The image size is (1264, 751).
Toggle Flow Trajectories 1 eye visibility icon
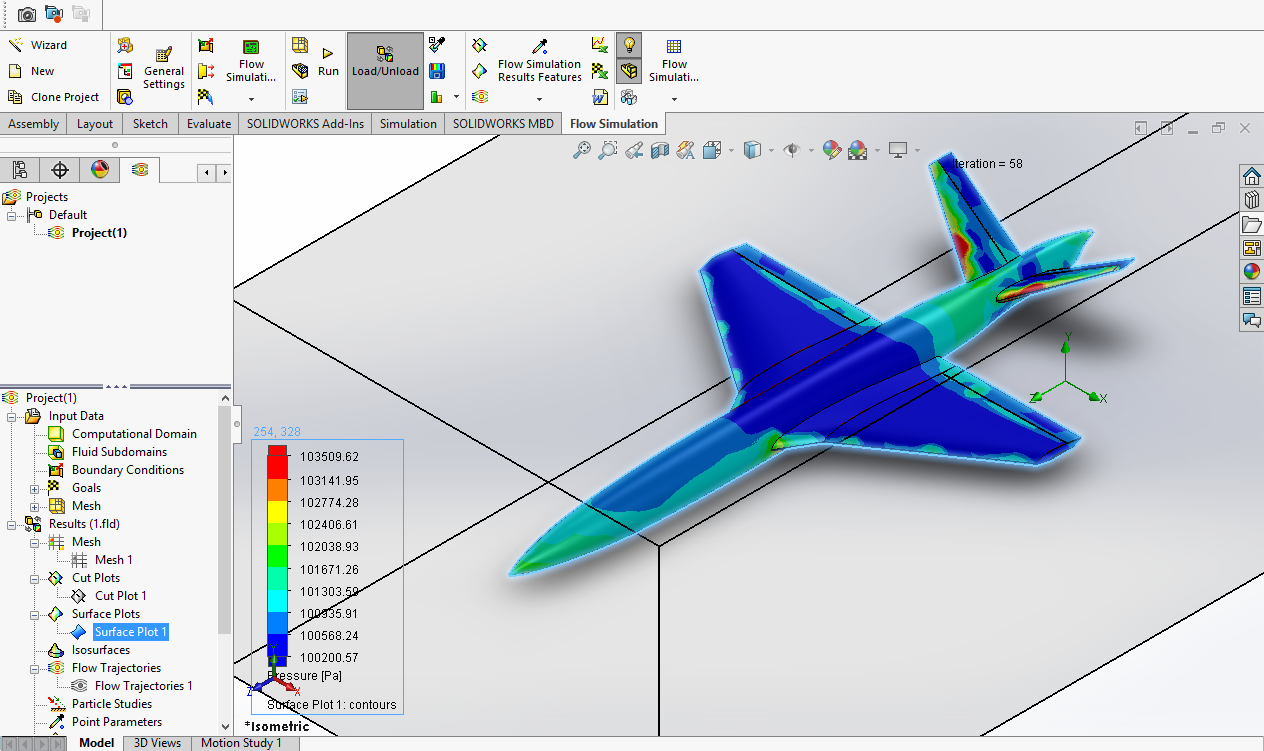79,686
